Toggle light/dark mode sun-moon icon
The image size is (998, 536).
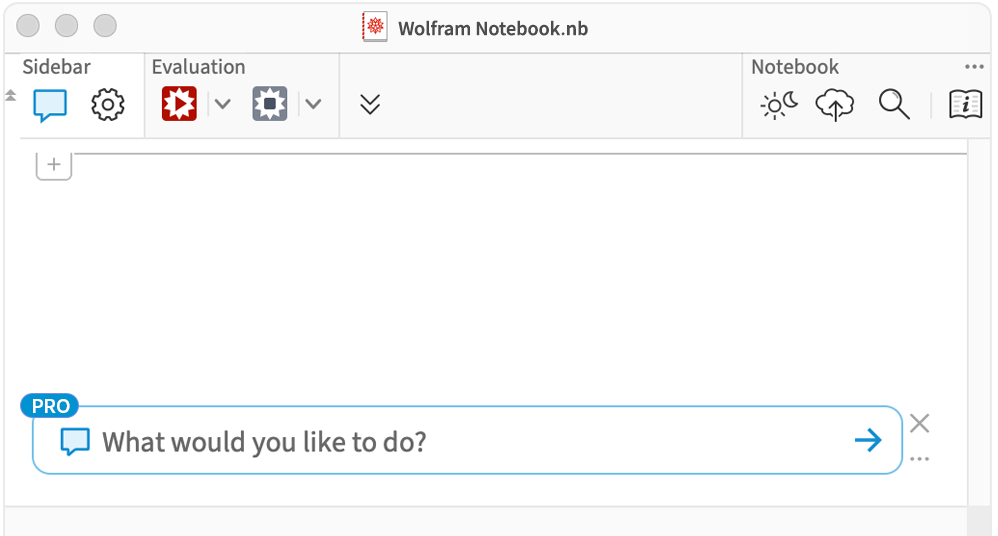click(x=779, y=105)
